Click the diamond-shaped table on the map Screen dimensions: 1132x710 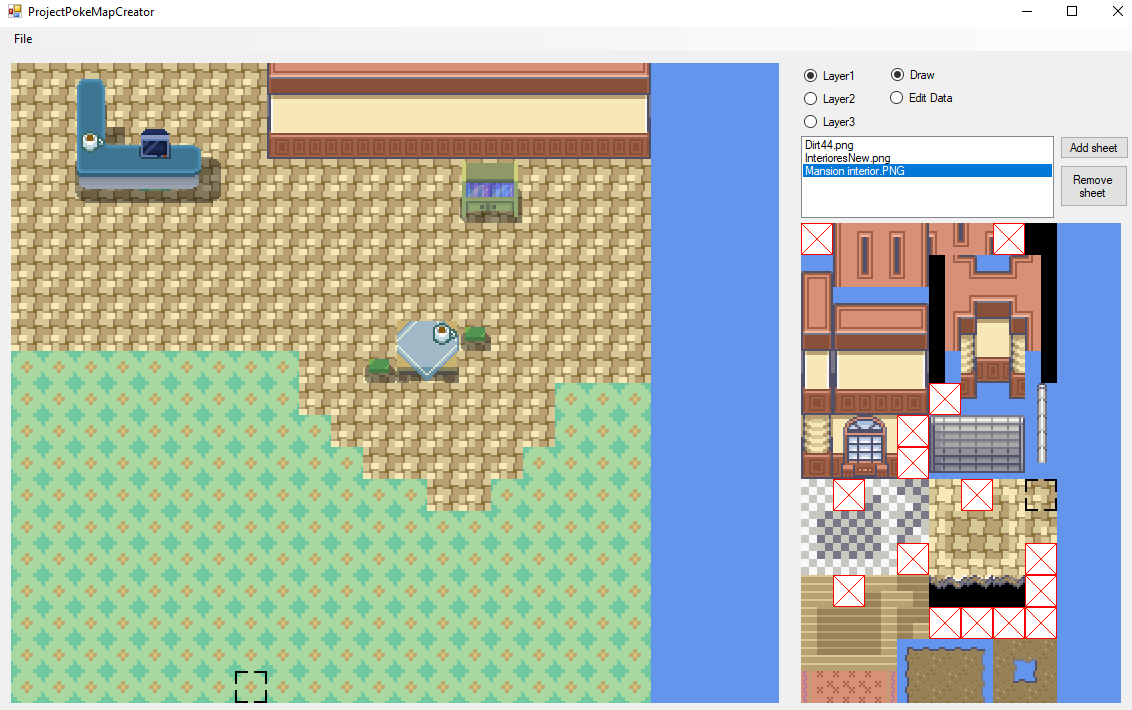(x=427, y=350)
